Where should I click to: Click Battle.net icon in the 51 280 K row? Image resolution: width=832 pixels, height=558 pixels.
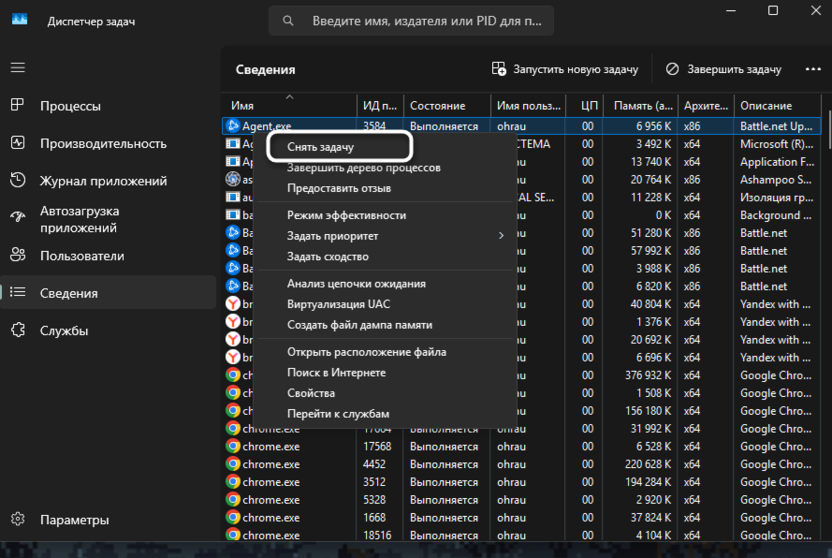pyautogui.click(x=232, y=233)
